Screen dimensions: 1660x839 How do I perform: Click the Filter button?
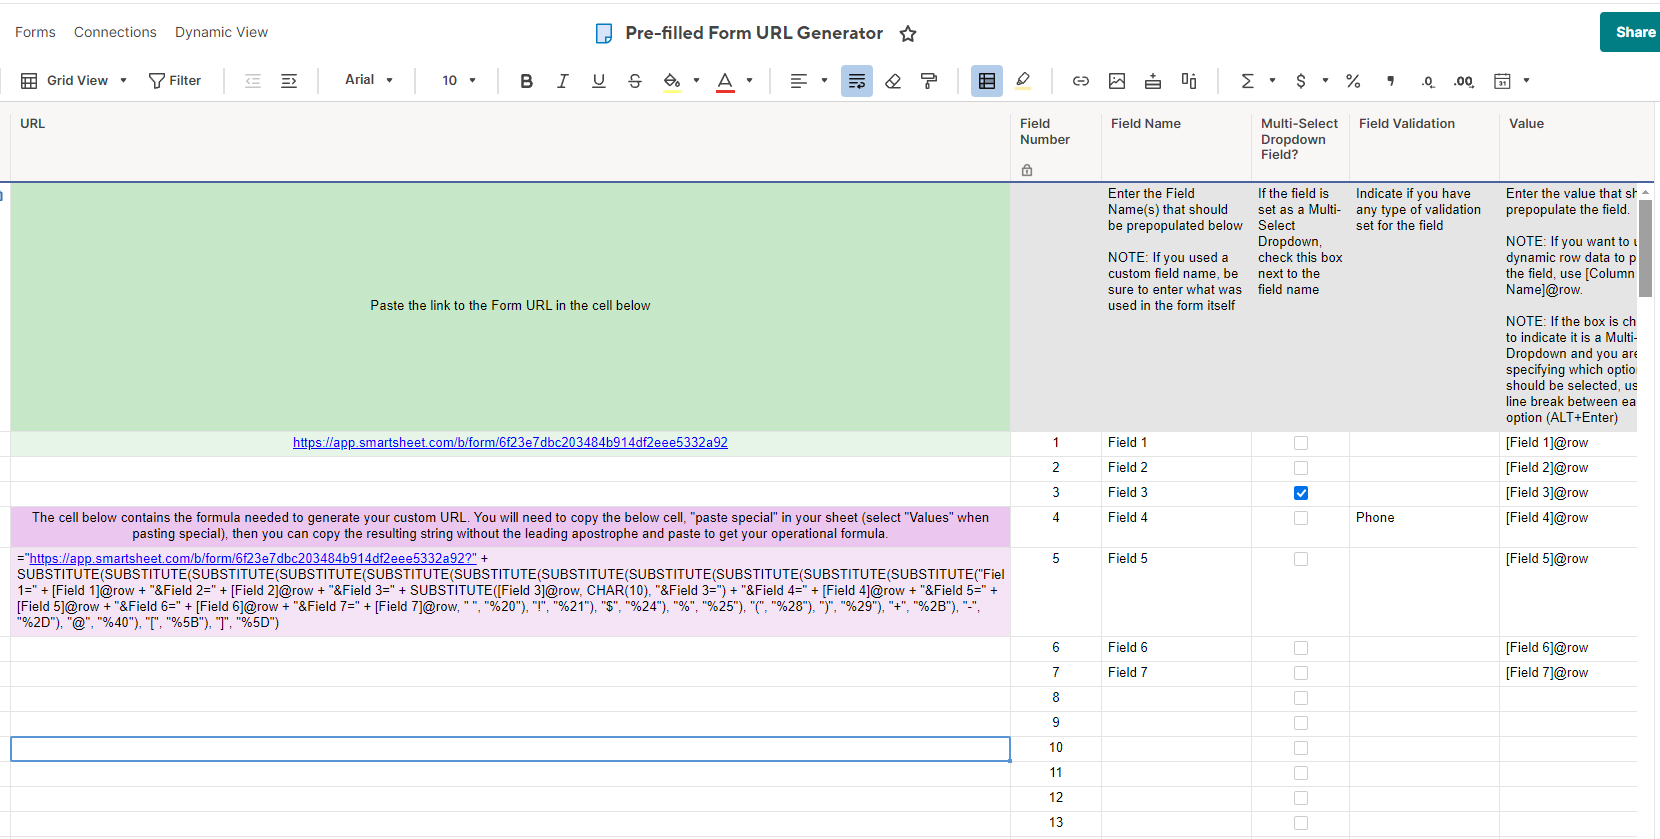(x=175, y=81)
